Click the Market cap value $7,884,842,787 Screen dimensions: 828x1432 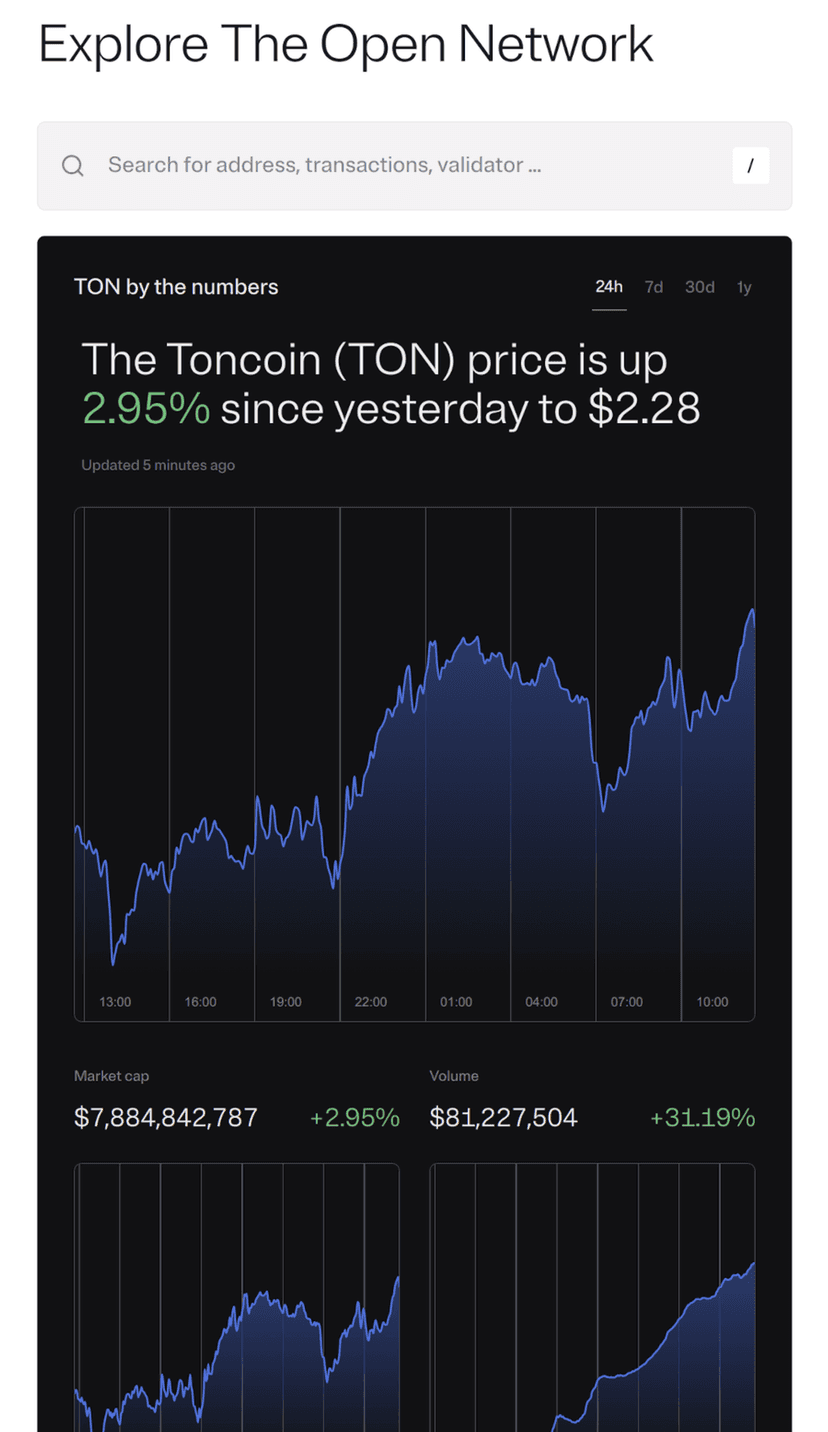pyautogui.click(x=166, y=1117)
